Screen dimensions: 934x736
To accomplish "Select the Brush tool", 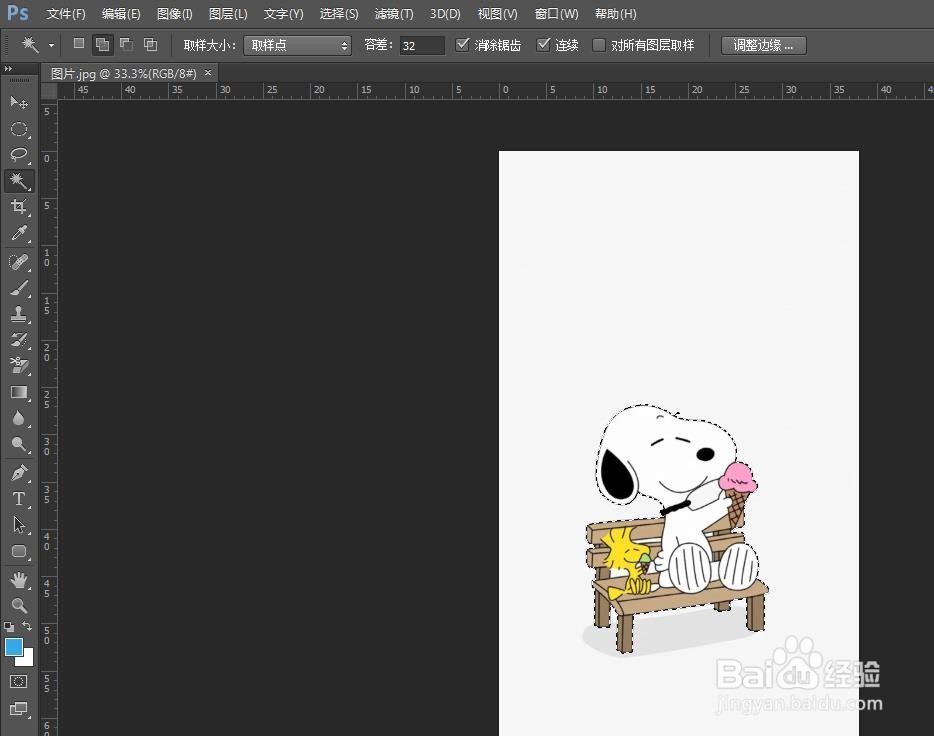I will pyautogui.click(x=19, y=288).
